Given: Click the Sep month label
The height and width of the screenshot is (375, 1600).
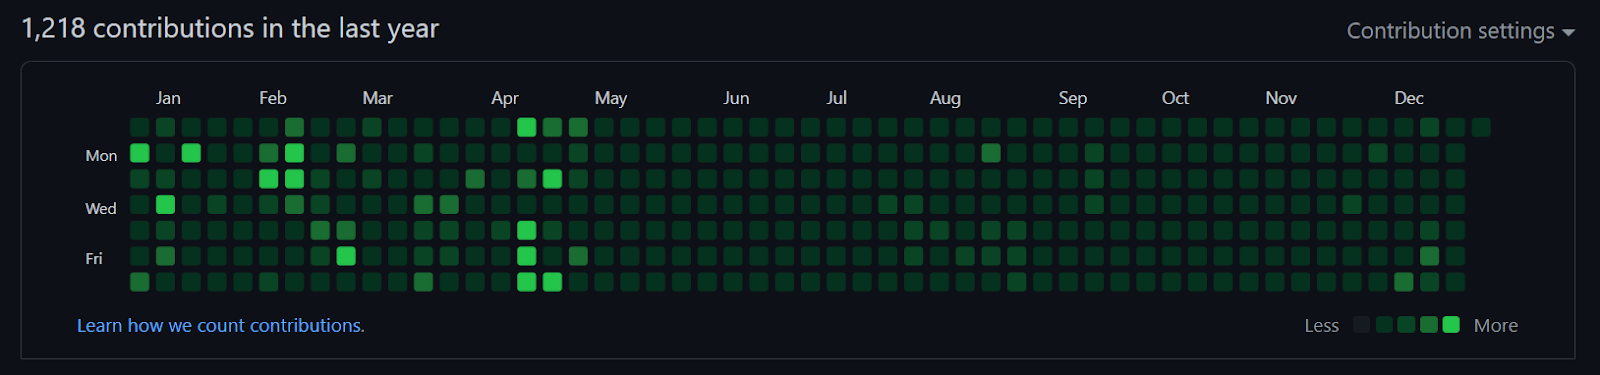Looking at the screenshot, I should pyautogui.click(x=1073, y=98).
